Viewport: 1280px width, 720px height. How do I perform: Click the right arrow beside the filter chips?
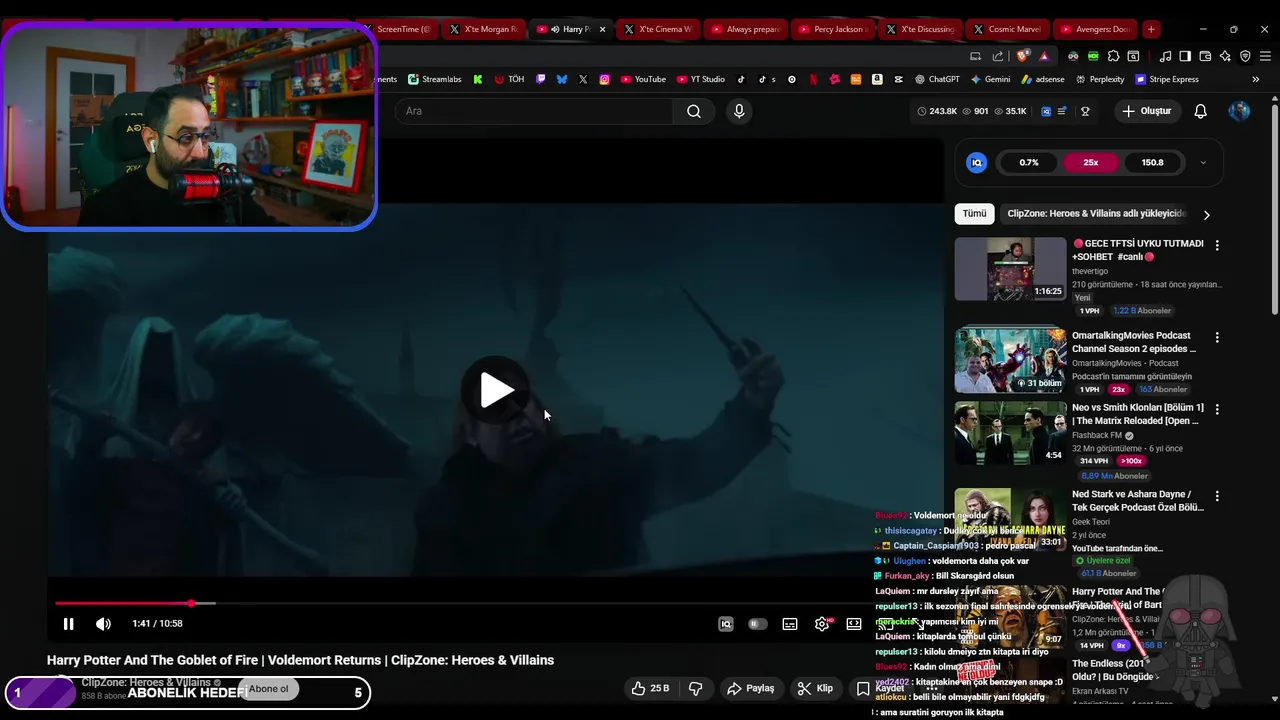click(1206, 214)
